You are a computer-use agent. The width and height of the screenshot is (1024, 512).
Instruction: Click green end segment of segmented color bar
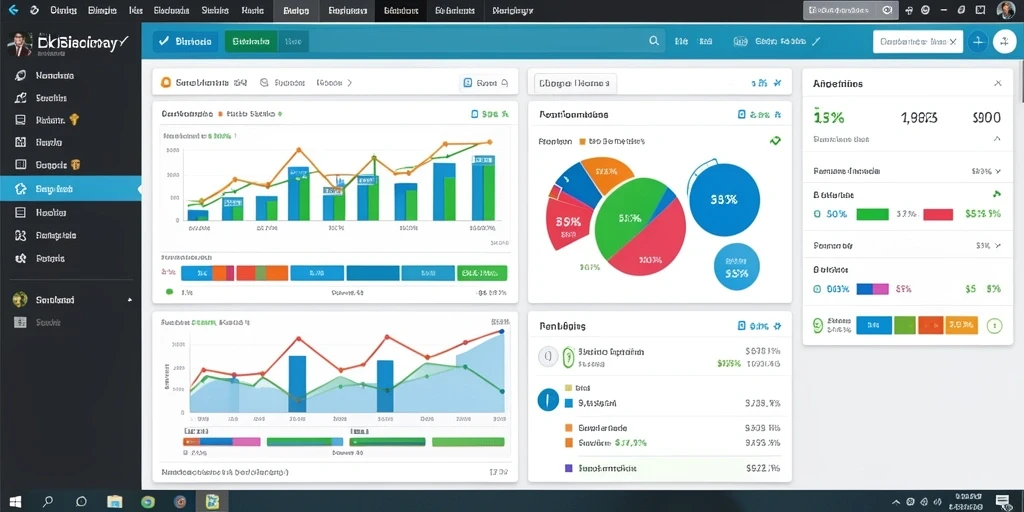click(482, 273)
